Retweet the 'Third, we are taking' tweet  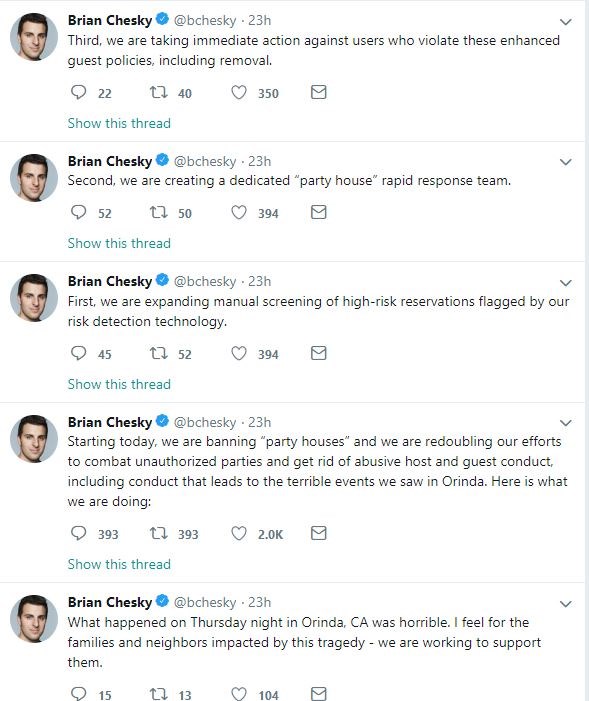point(158,93)
